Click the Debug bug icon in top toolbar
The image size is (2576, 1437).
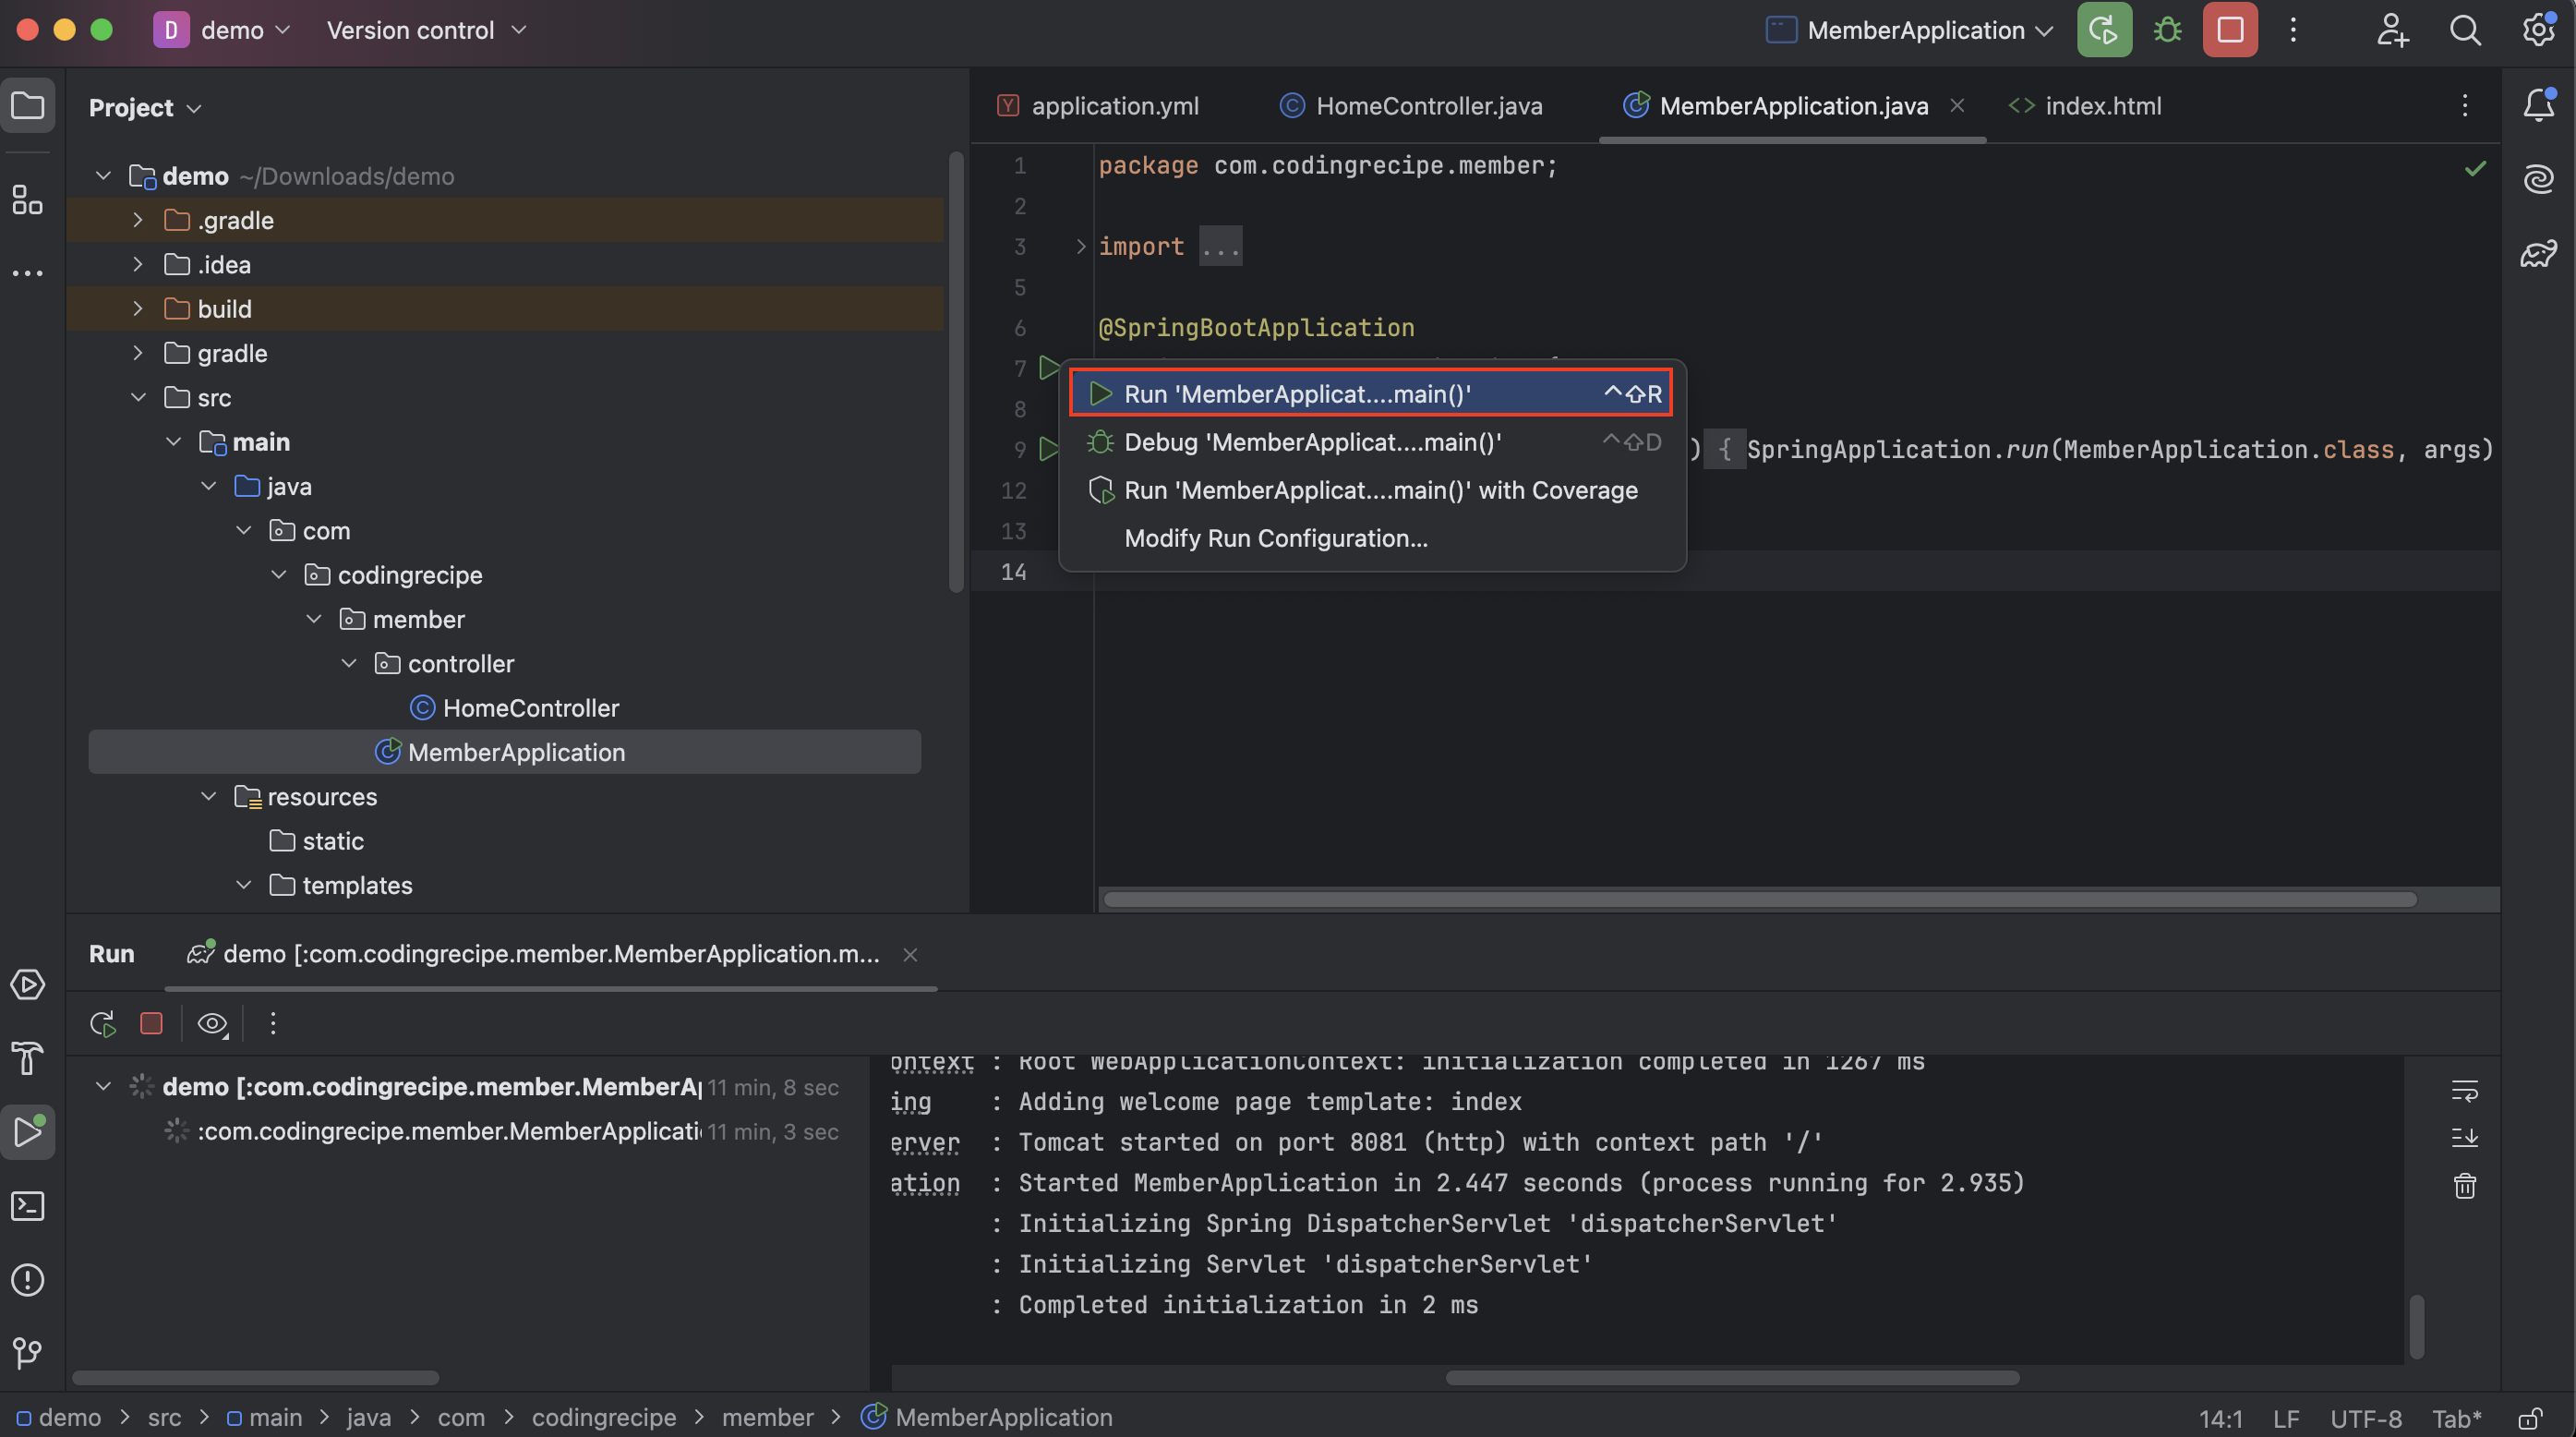[2167, 30]
